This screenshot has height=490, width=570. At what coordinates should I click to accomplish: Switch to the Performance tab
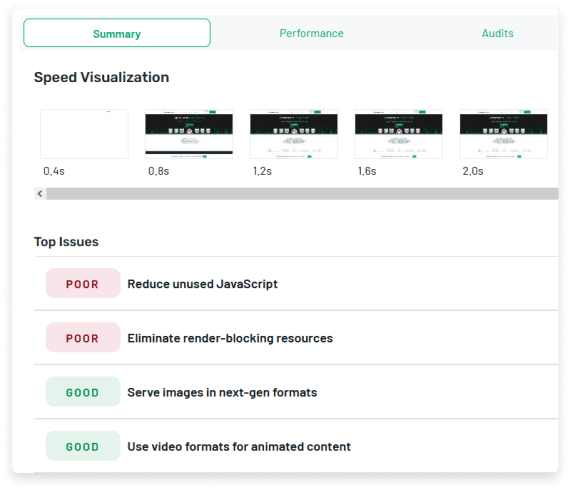click(311, 33)
